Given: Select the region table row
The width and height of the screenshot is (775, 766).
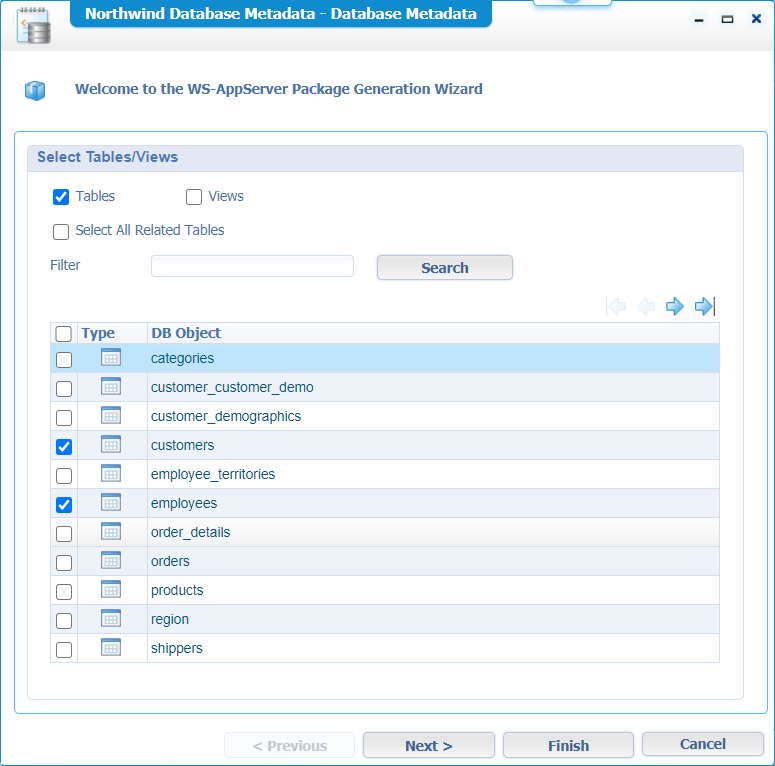Looking at the screenshot, I should pos(400,619).
